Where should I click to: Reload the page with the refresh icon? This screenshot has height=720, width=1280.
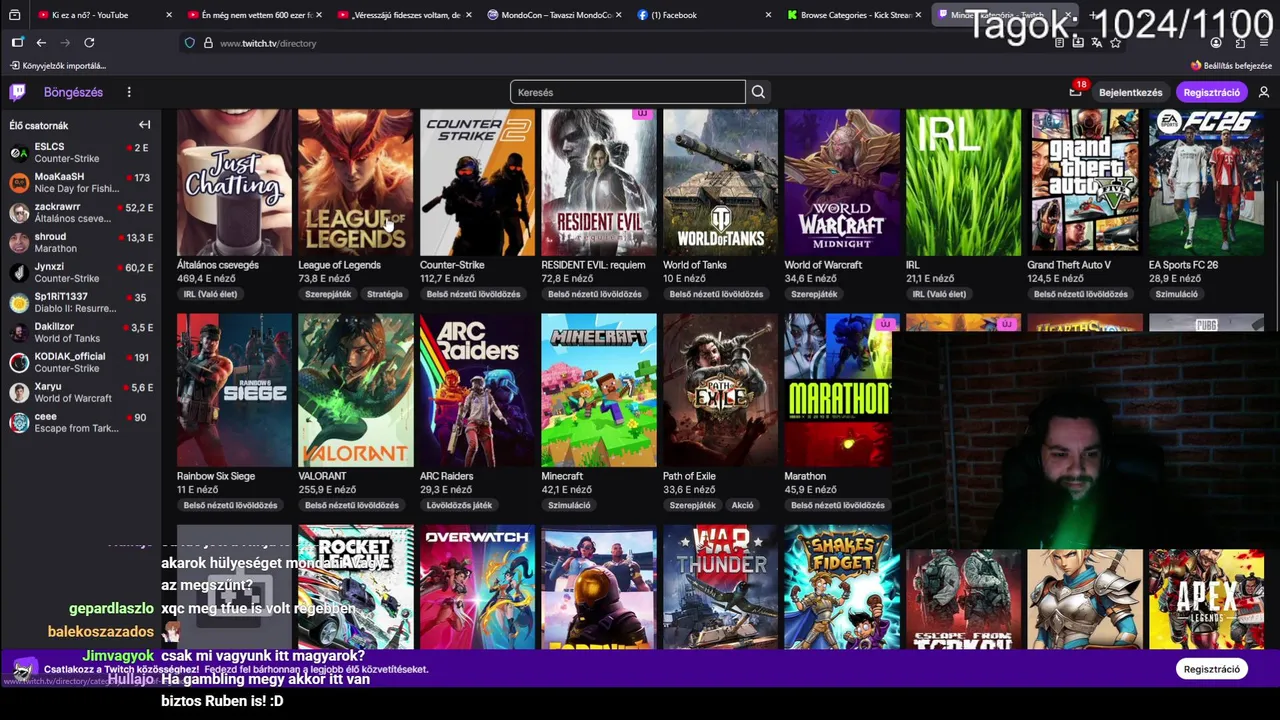click(x=89, y=43)
